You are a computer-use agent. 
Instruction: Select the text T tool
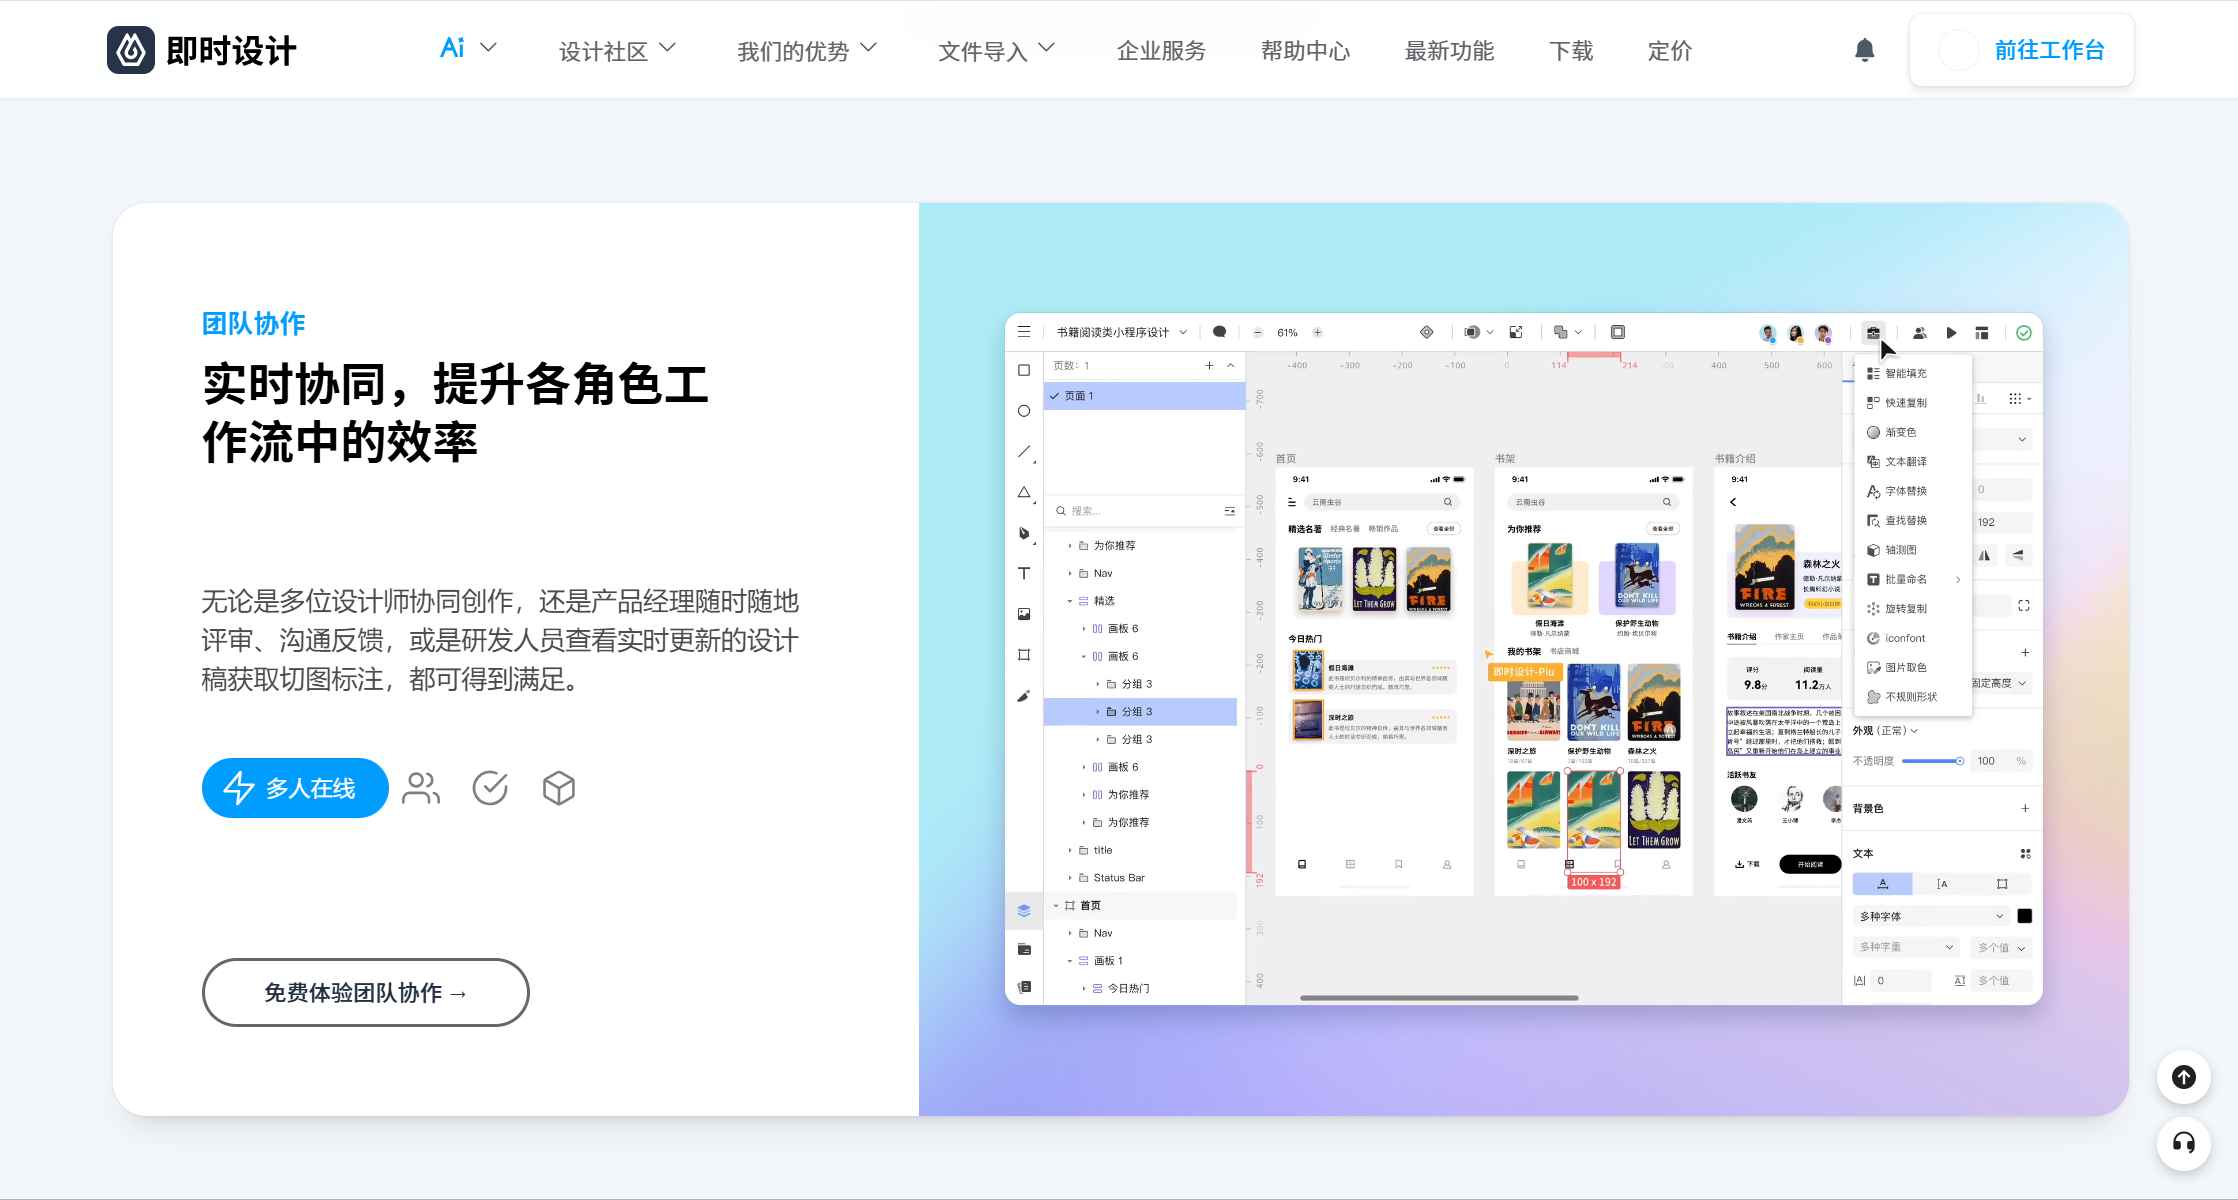tap(1024, 573)
